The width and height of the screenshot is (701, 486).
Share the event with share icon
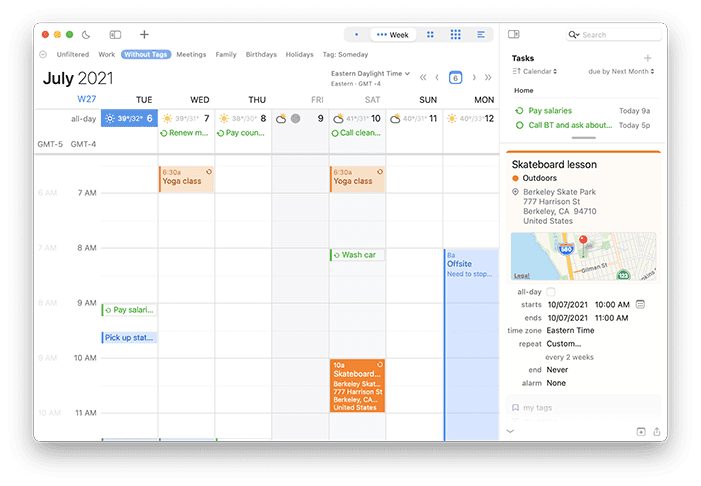click(656, 431)
